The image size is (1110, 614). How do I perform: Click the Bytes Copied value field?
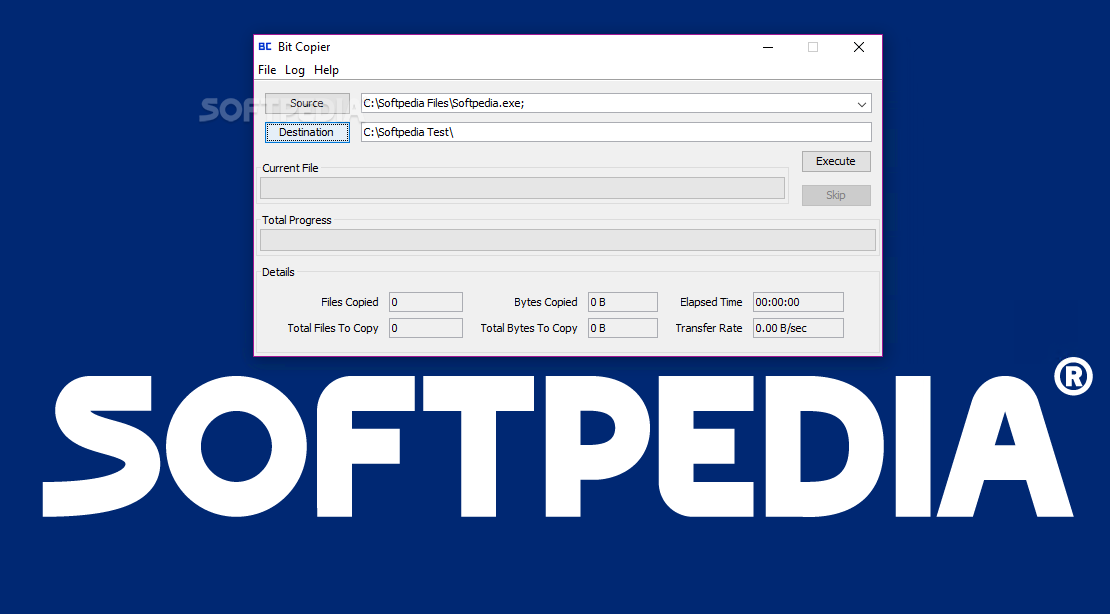(x=623, y=302)
